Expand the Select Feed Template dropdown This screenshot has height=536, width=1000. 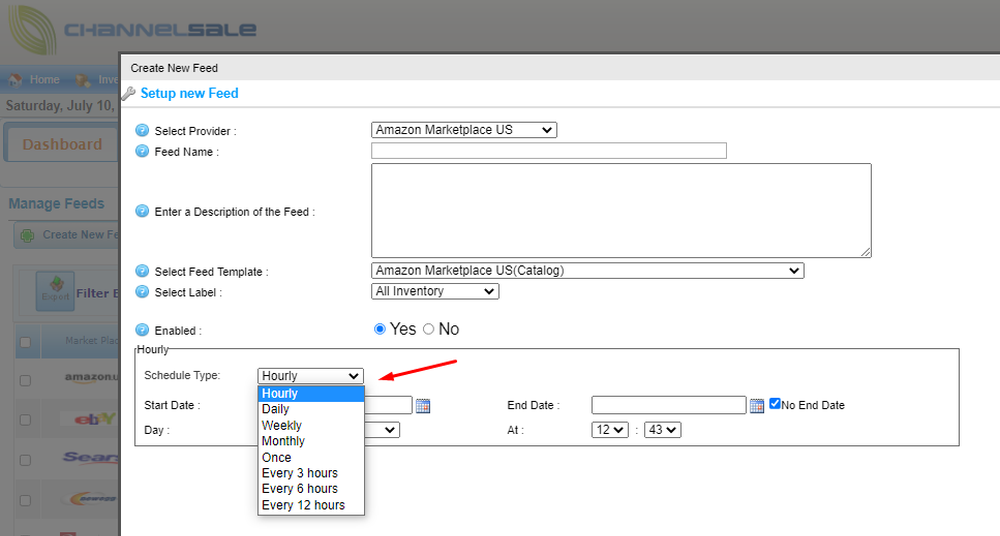point(587,271)
